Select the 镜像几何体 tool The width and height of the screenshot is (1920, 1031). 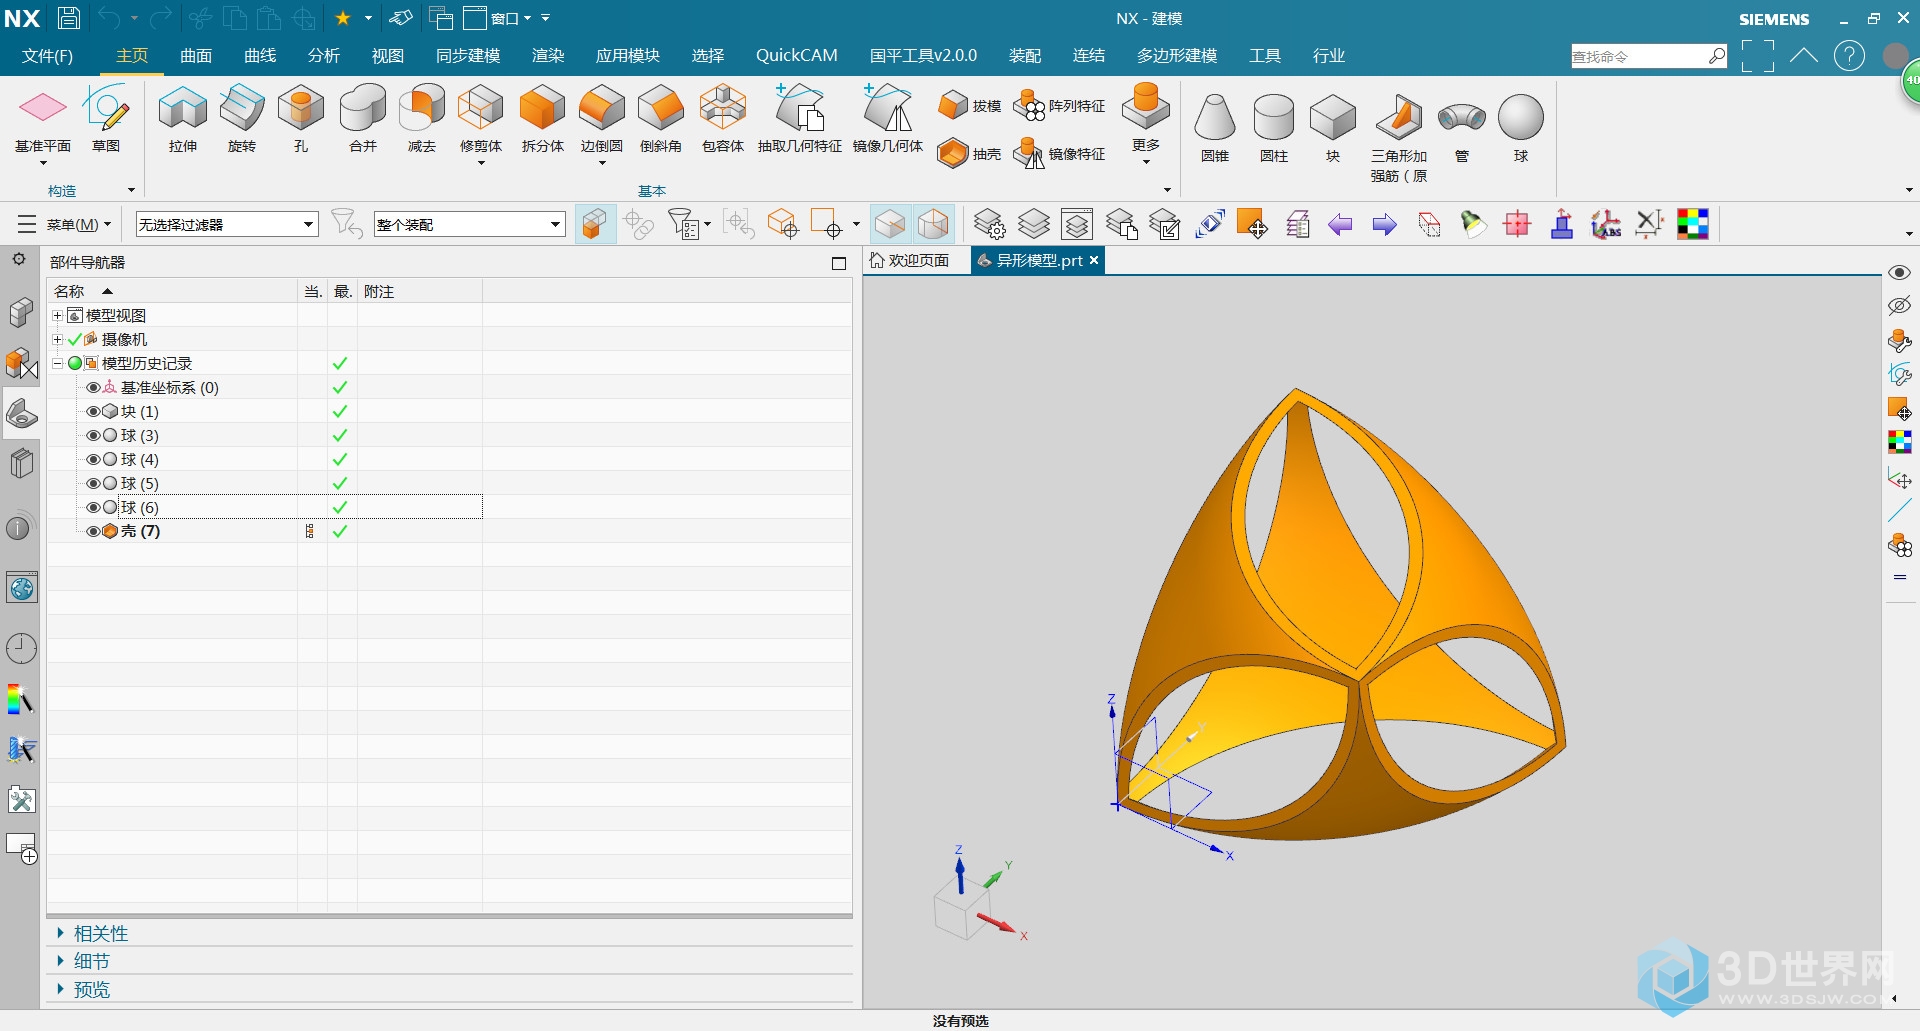pyautogui.click(x=888, y=120)
